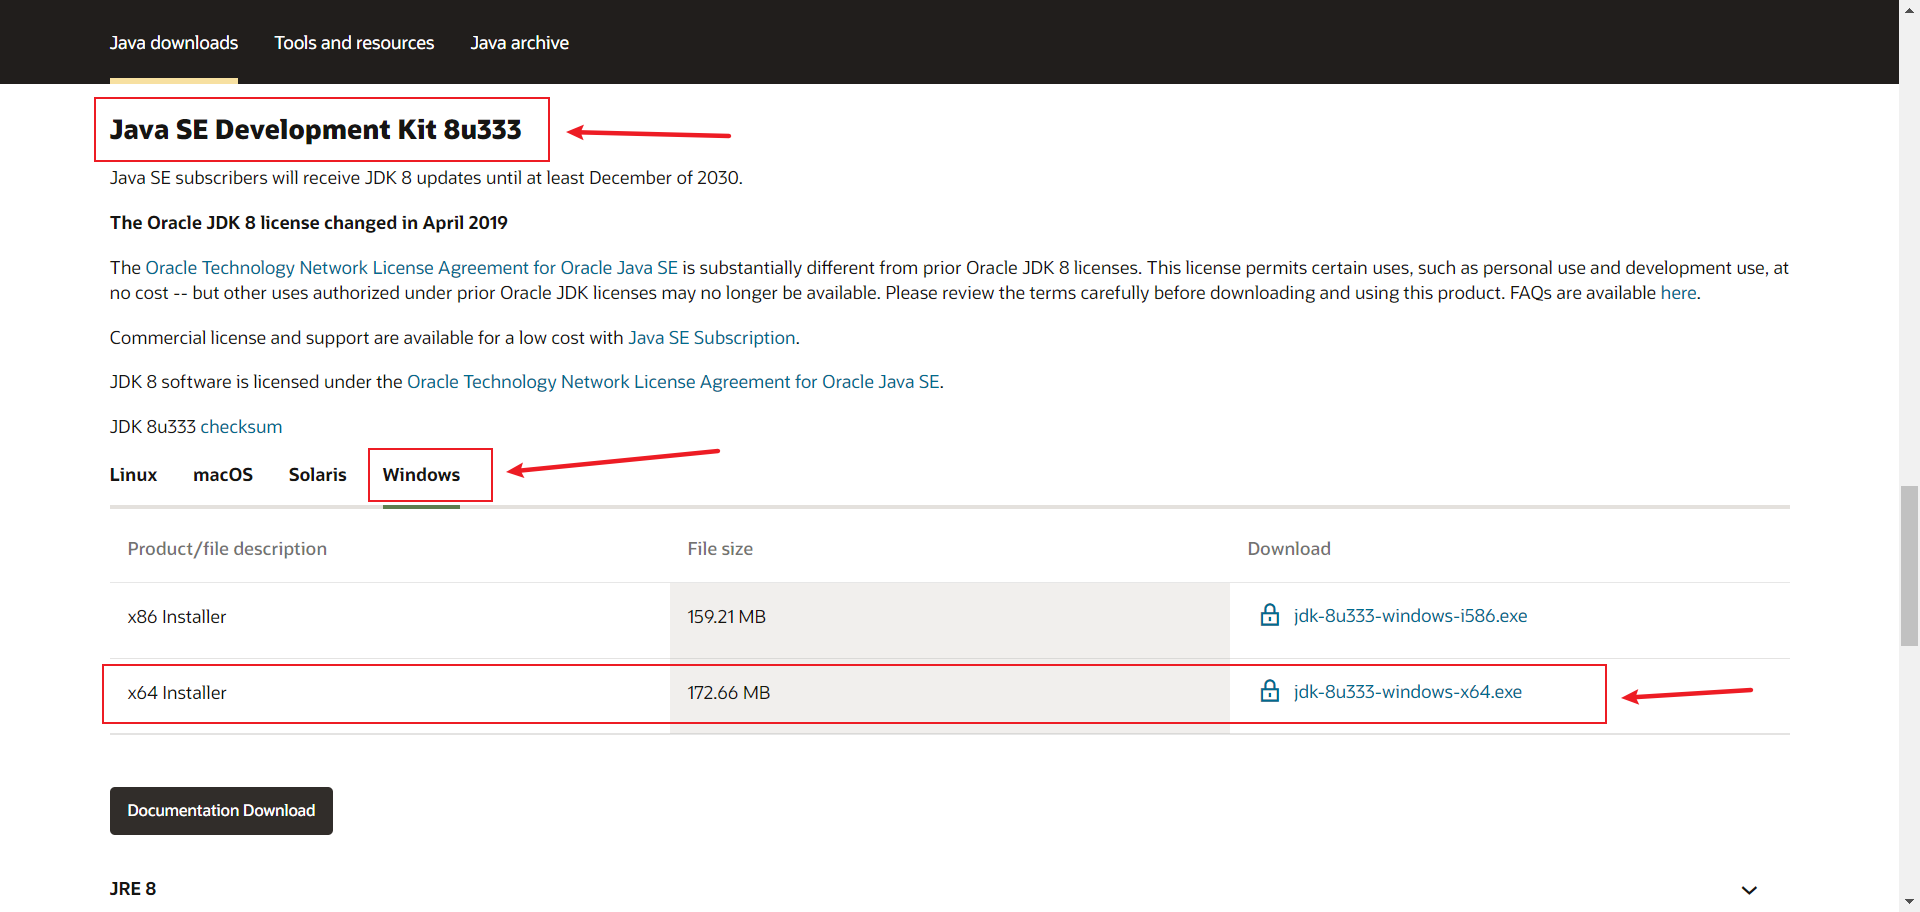Expand the JRE 8 section chevron
Viewport: 1920px width, 912px height.
[x=1749, y=890]
